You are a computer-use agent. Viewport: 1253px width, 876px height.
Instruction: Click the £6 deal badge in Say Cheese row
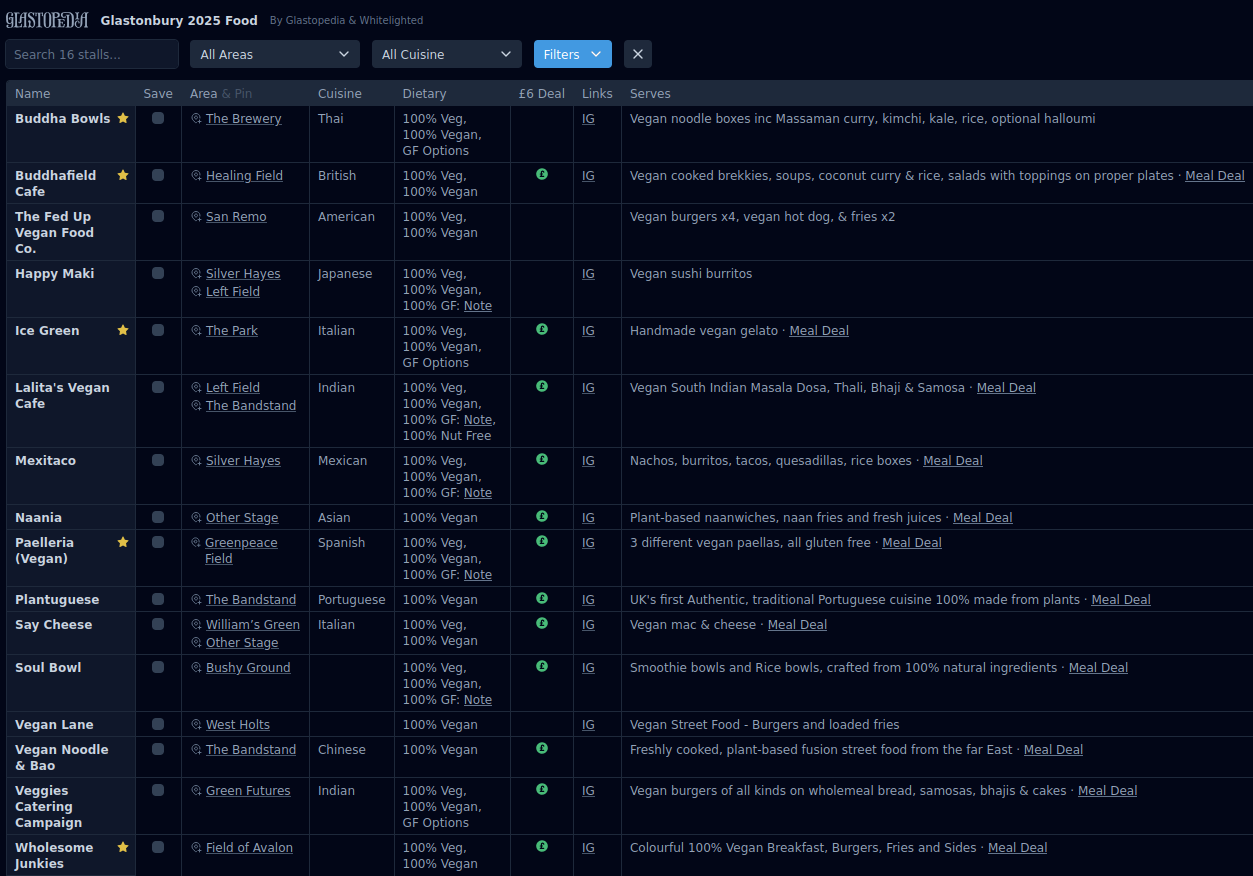pyautogui.click(x=542, y=623)
